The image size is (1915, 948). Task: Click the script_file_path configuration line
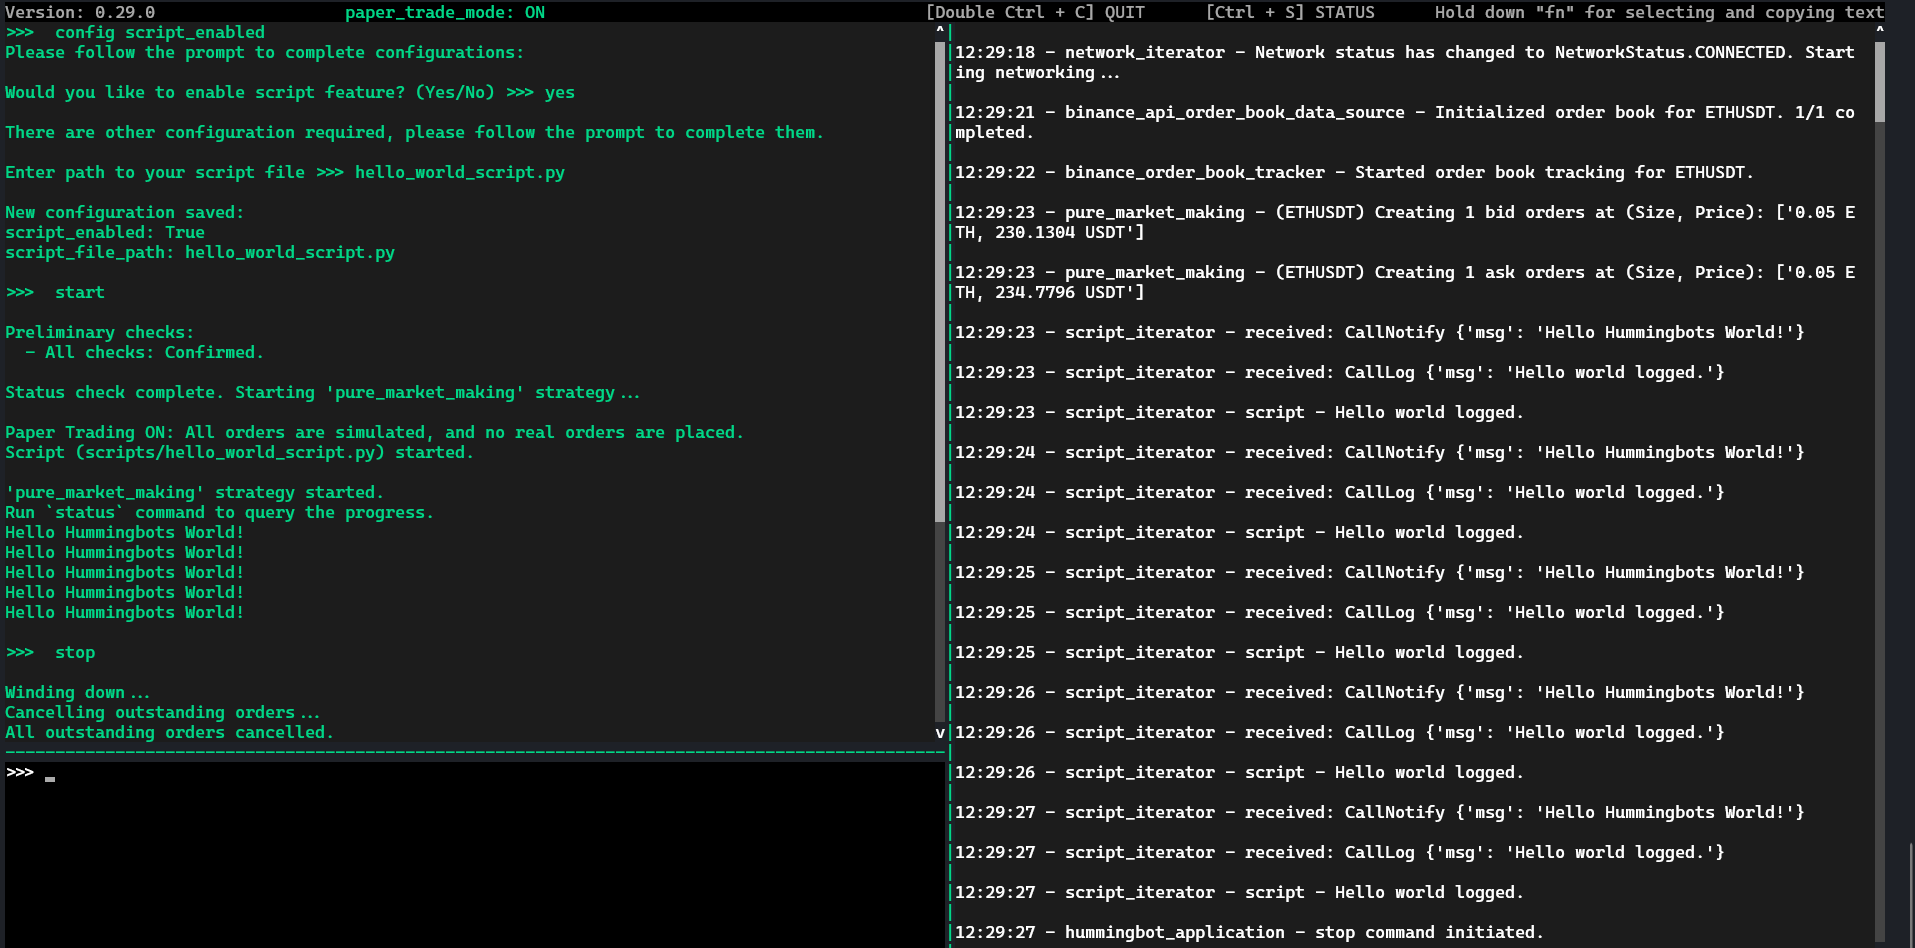pos(200,252)
